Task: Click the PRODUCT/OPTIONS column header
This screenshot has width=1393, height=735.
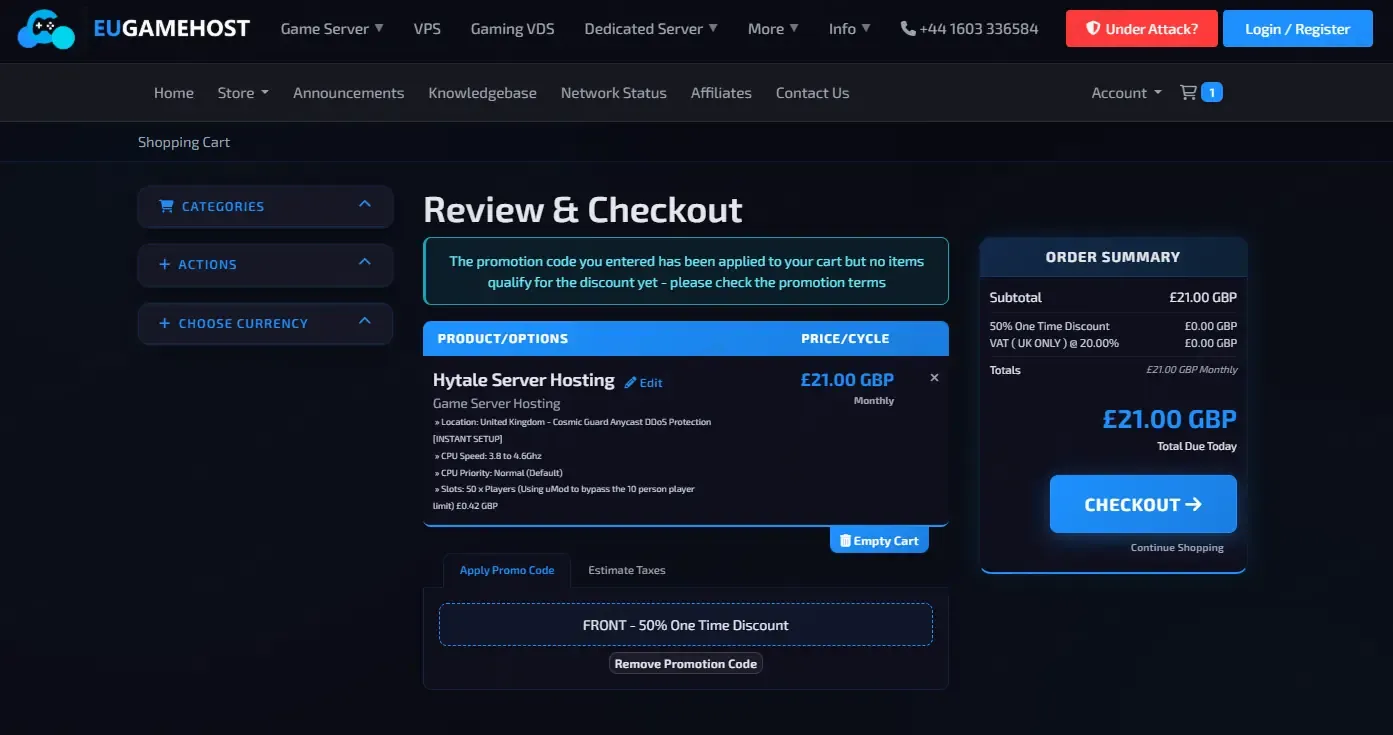Action: [503, 339]
